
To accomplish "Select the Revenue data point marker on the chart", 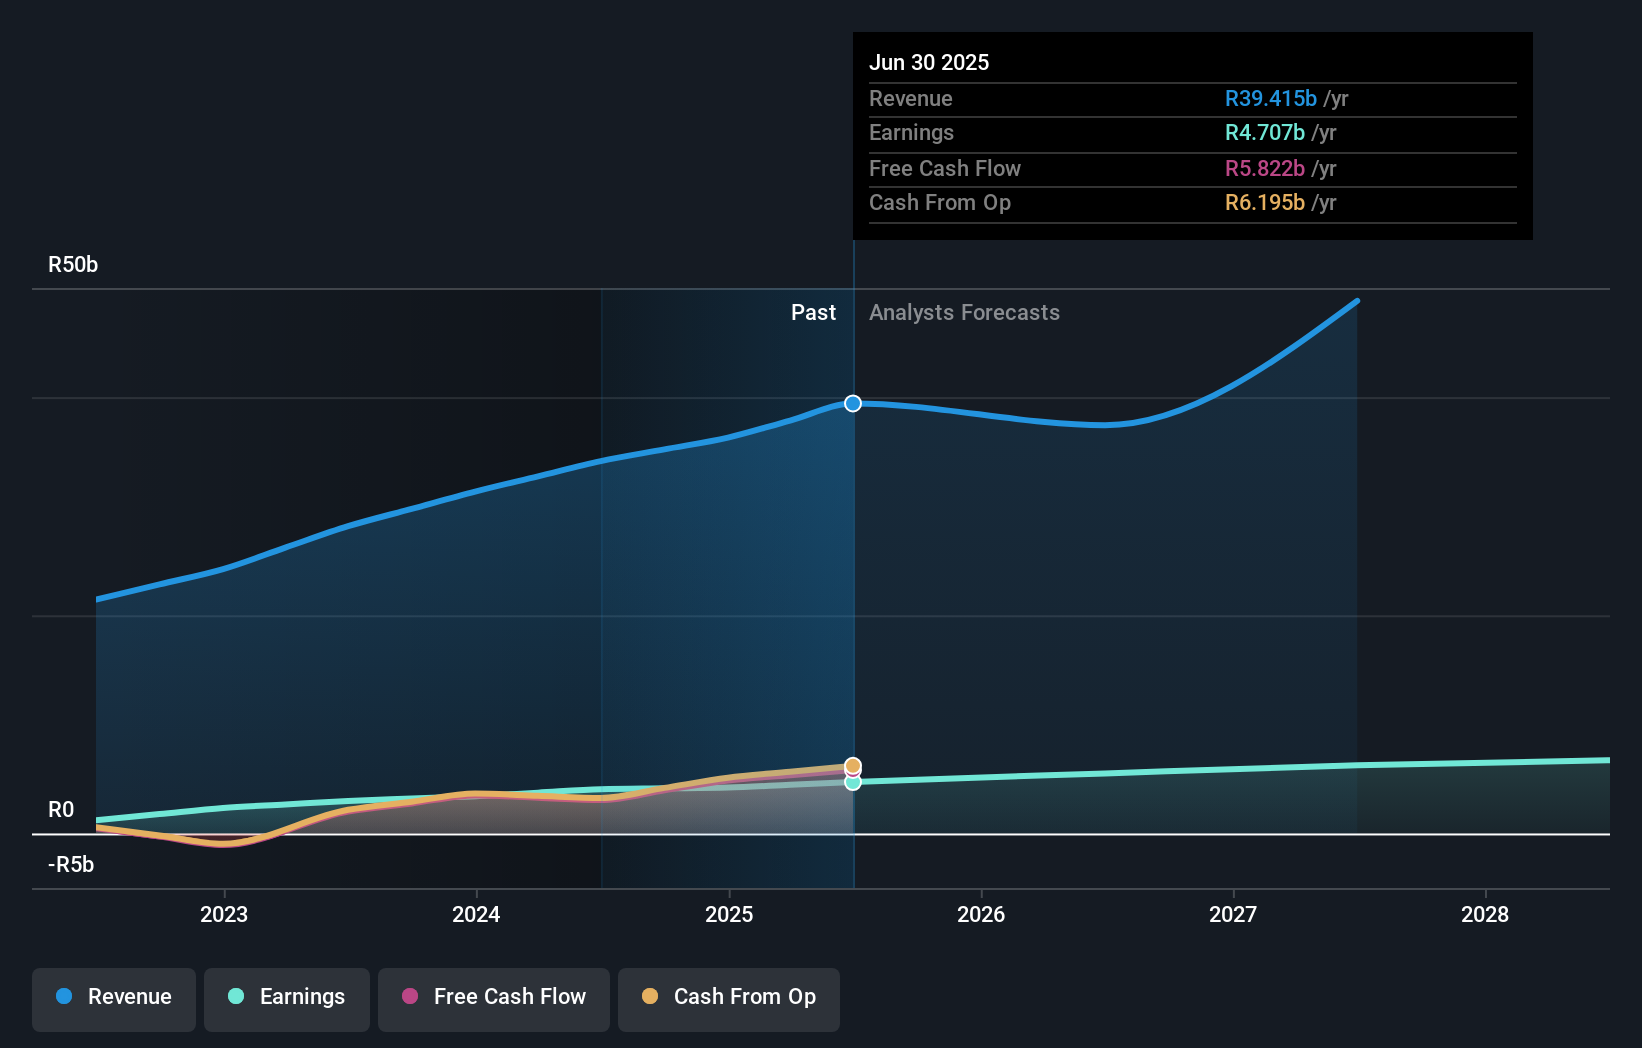I will (x=852, y=404).
